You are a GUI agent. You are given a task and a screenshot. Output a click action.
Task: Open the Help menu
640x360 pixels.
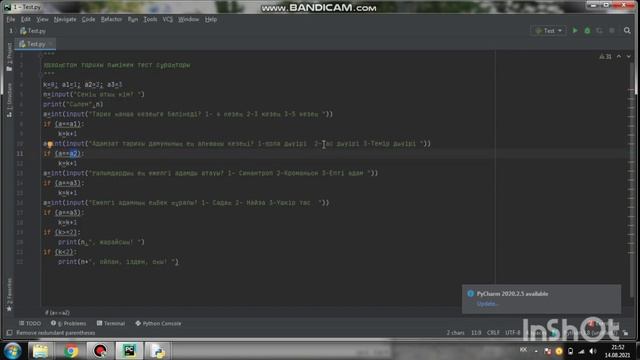point(211,19)
